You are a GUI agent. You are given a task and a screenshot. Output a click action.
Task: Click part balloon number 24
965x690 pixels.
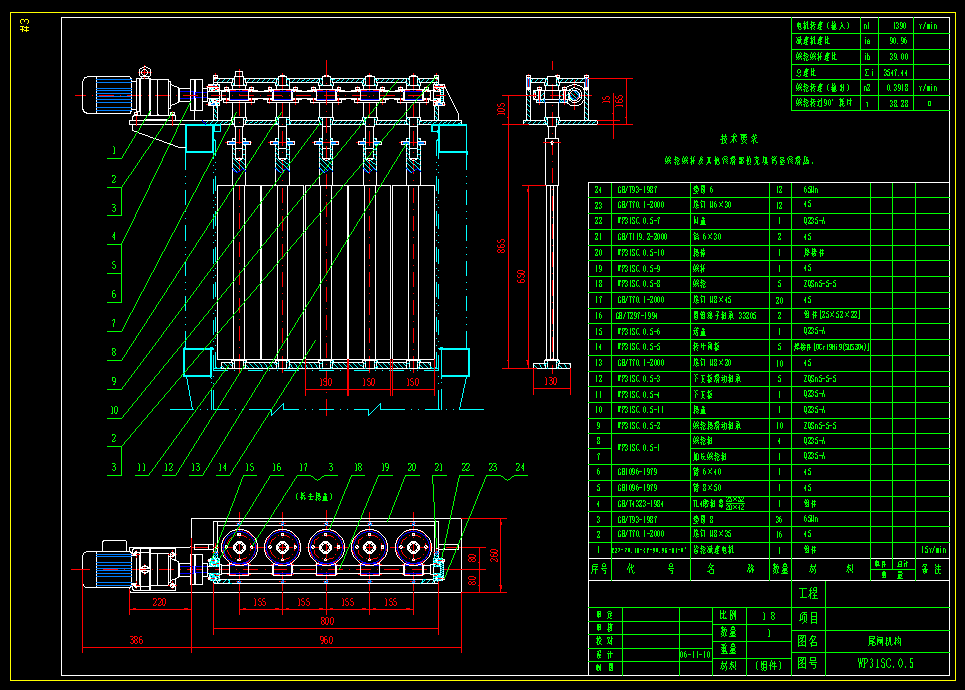pos(520,468)
